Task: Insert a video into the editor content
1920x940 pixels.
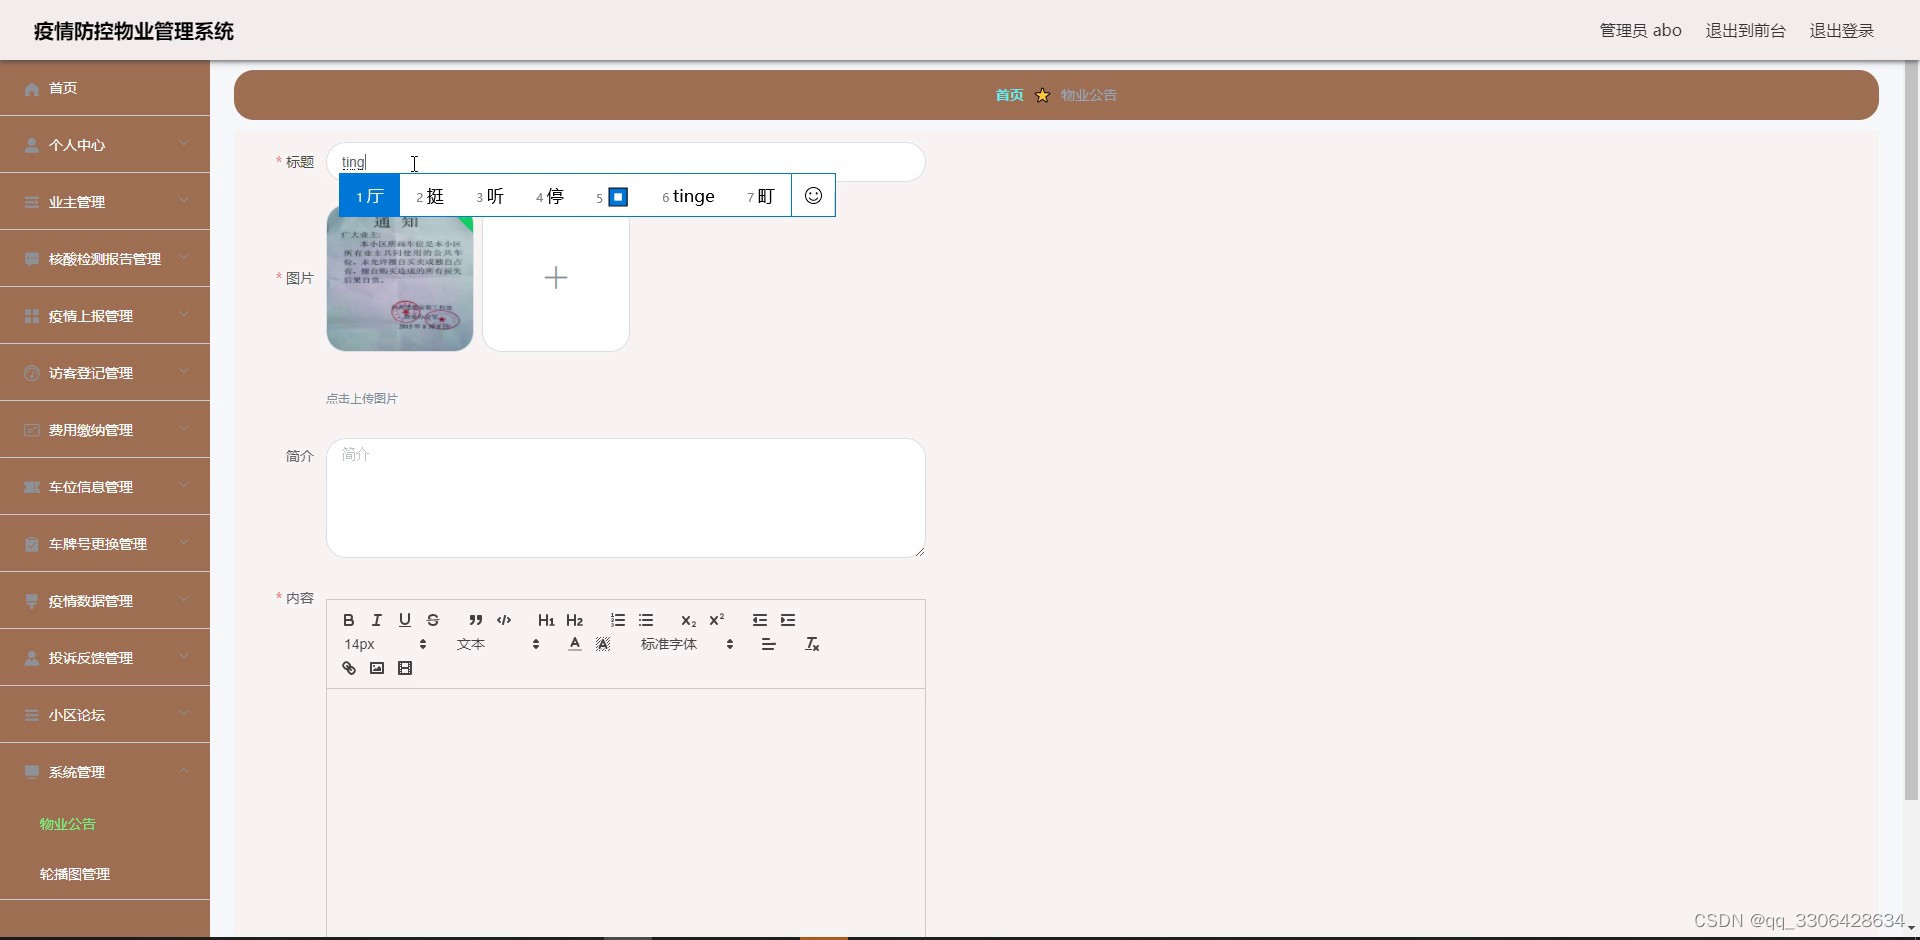Action: tap(405, 668)
